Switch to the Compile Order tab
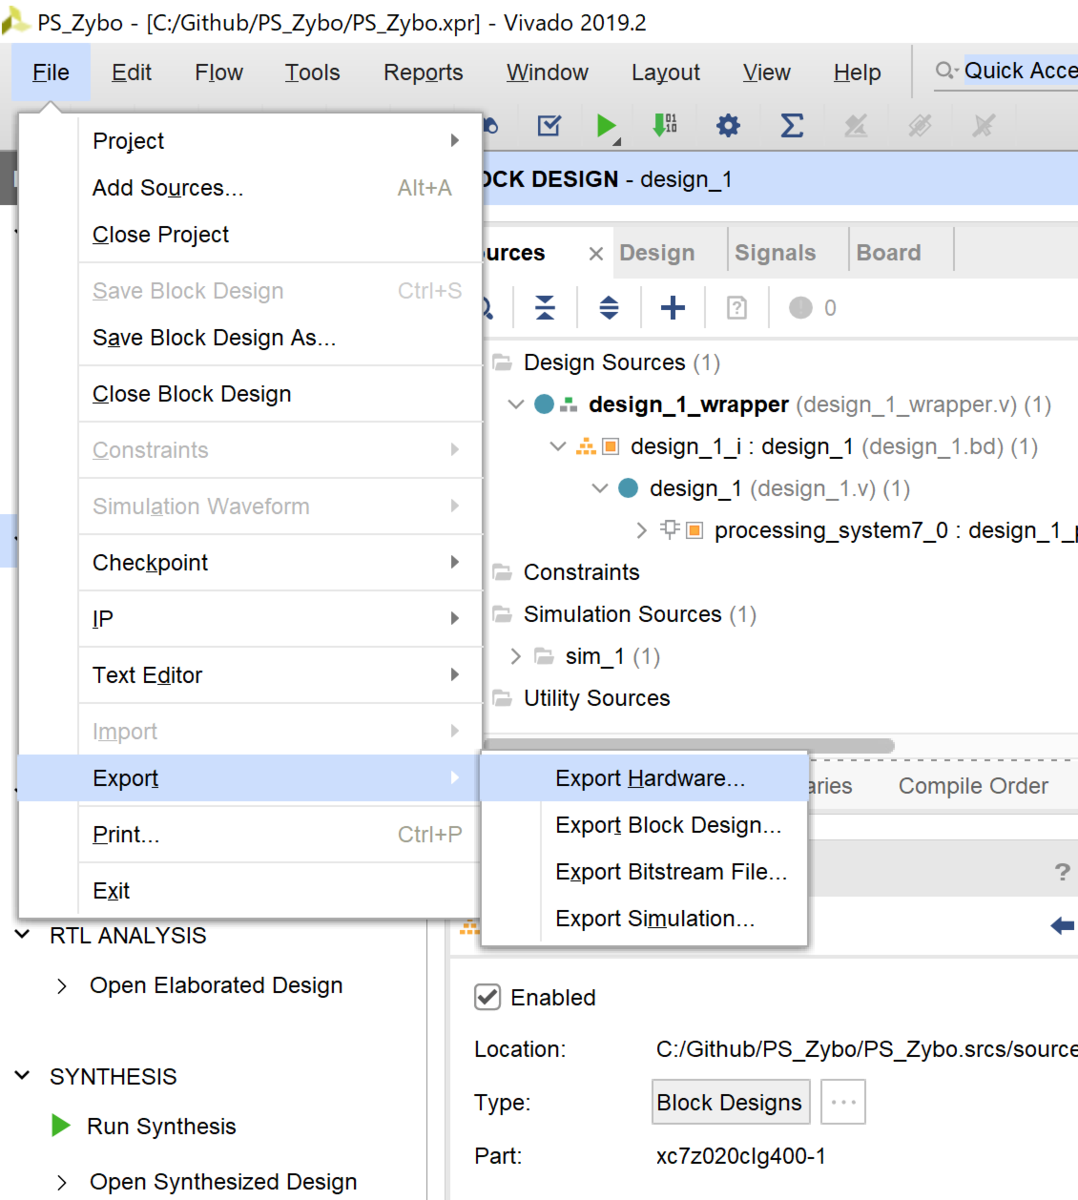 973,786
